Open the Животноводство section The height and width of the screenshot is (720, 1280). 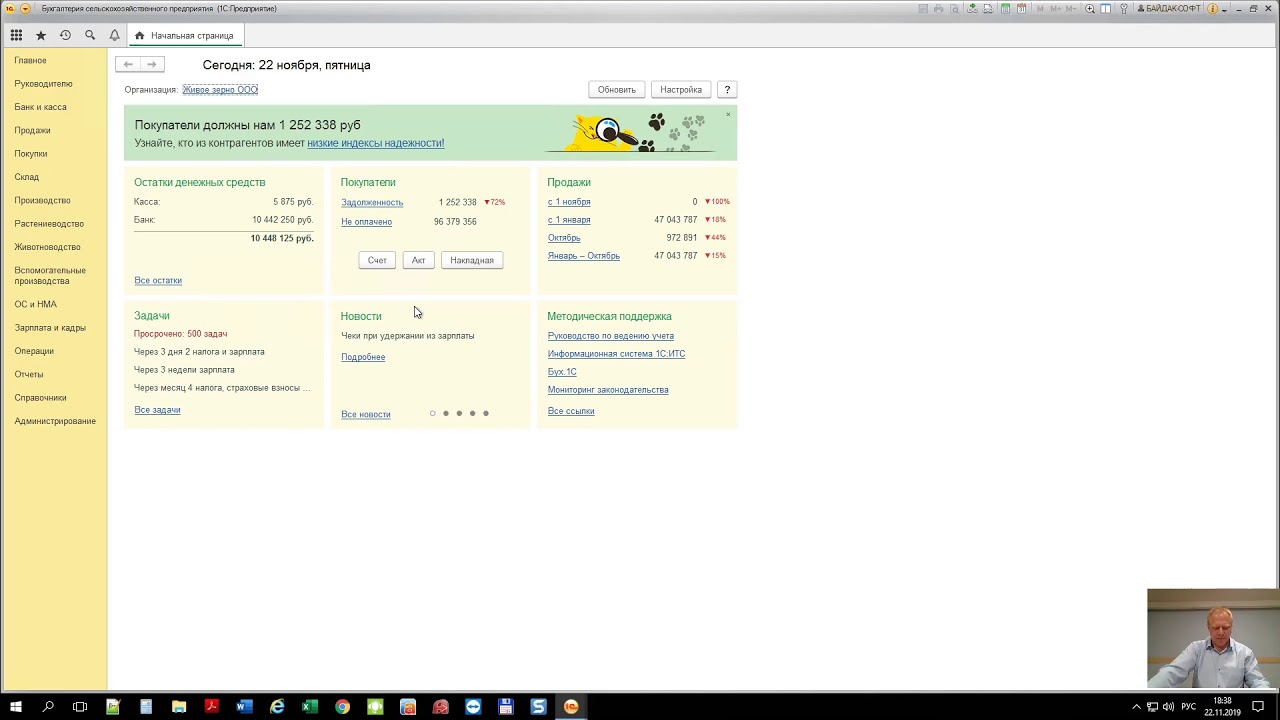[x=47, y=247]
